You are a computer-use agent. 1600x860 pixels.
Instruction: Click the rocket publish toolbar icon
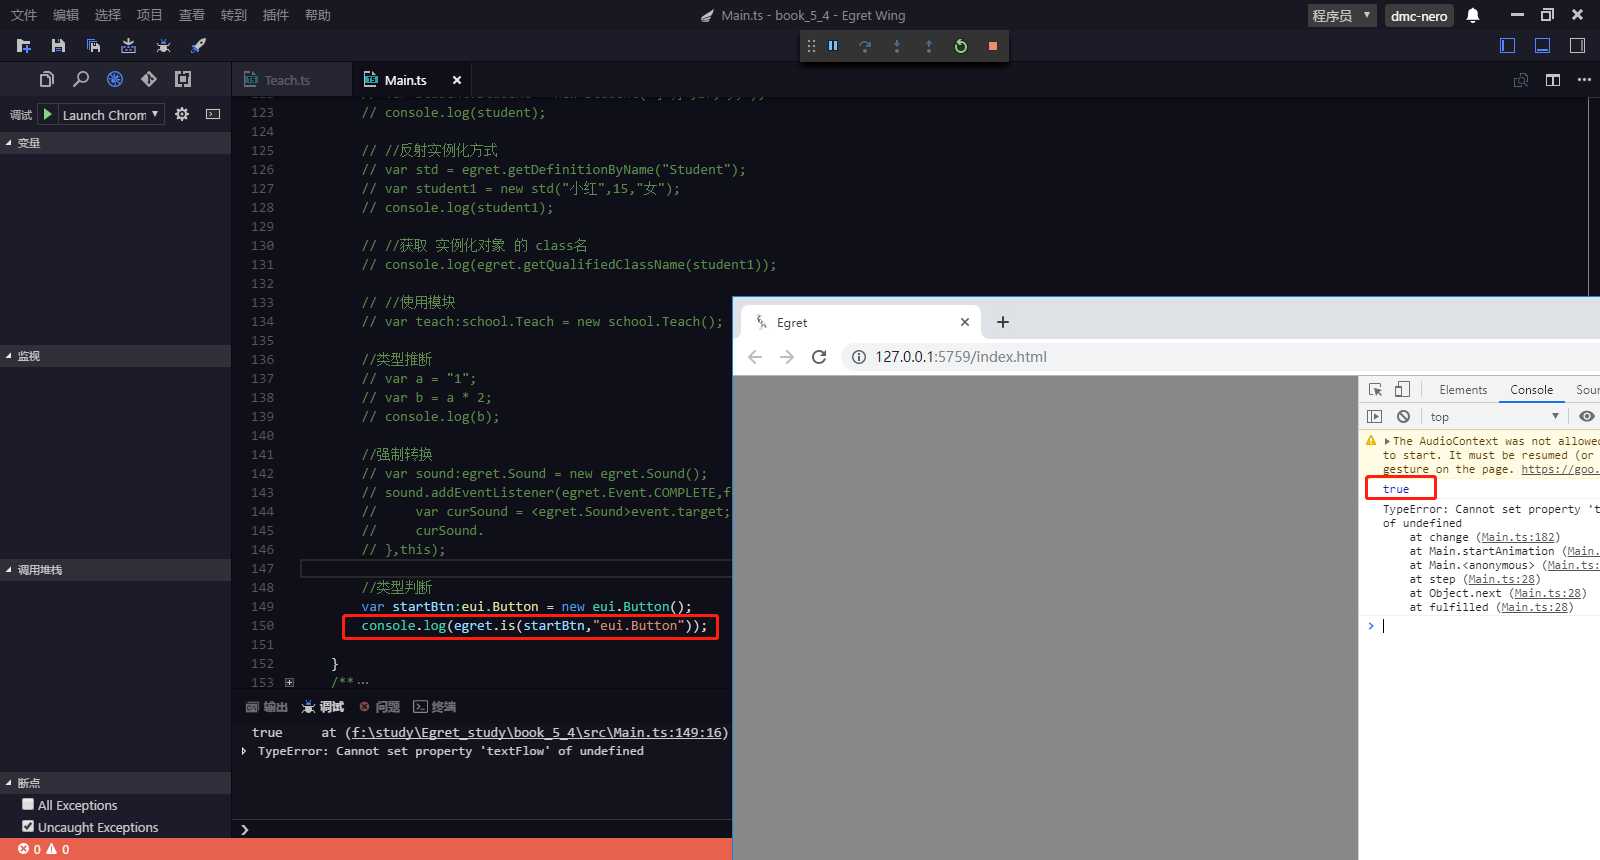[x=198, y=46]
